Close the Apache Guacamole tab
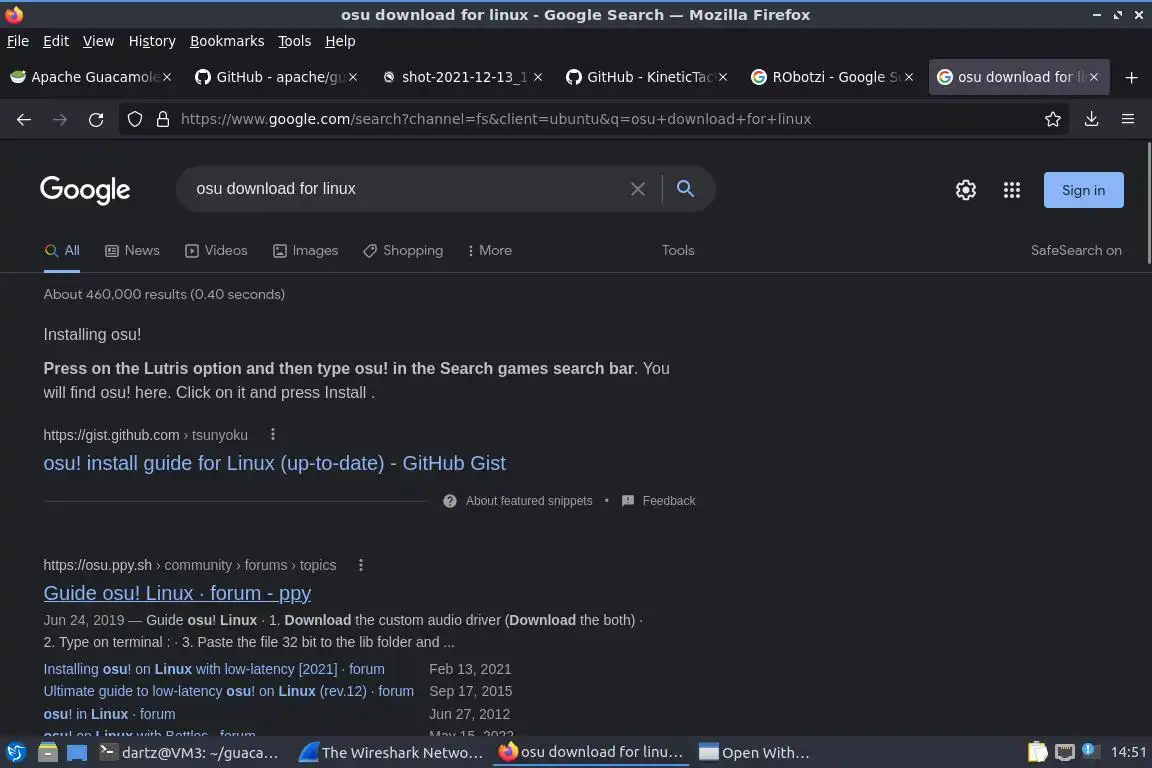 tap(167, 77)
